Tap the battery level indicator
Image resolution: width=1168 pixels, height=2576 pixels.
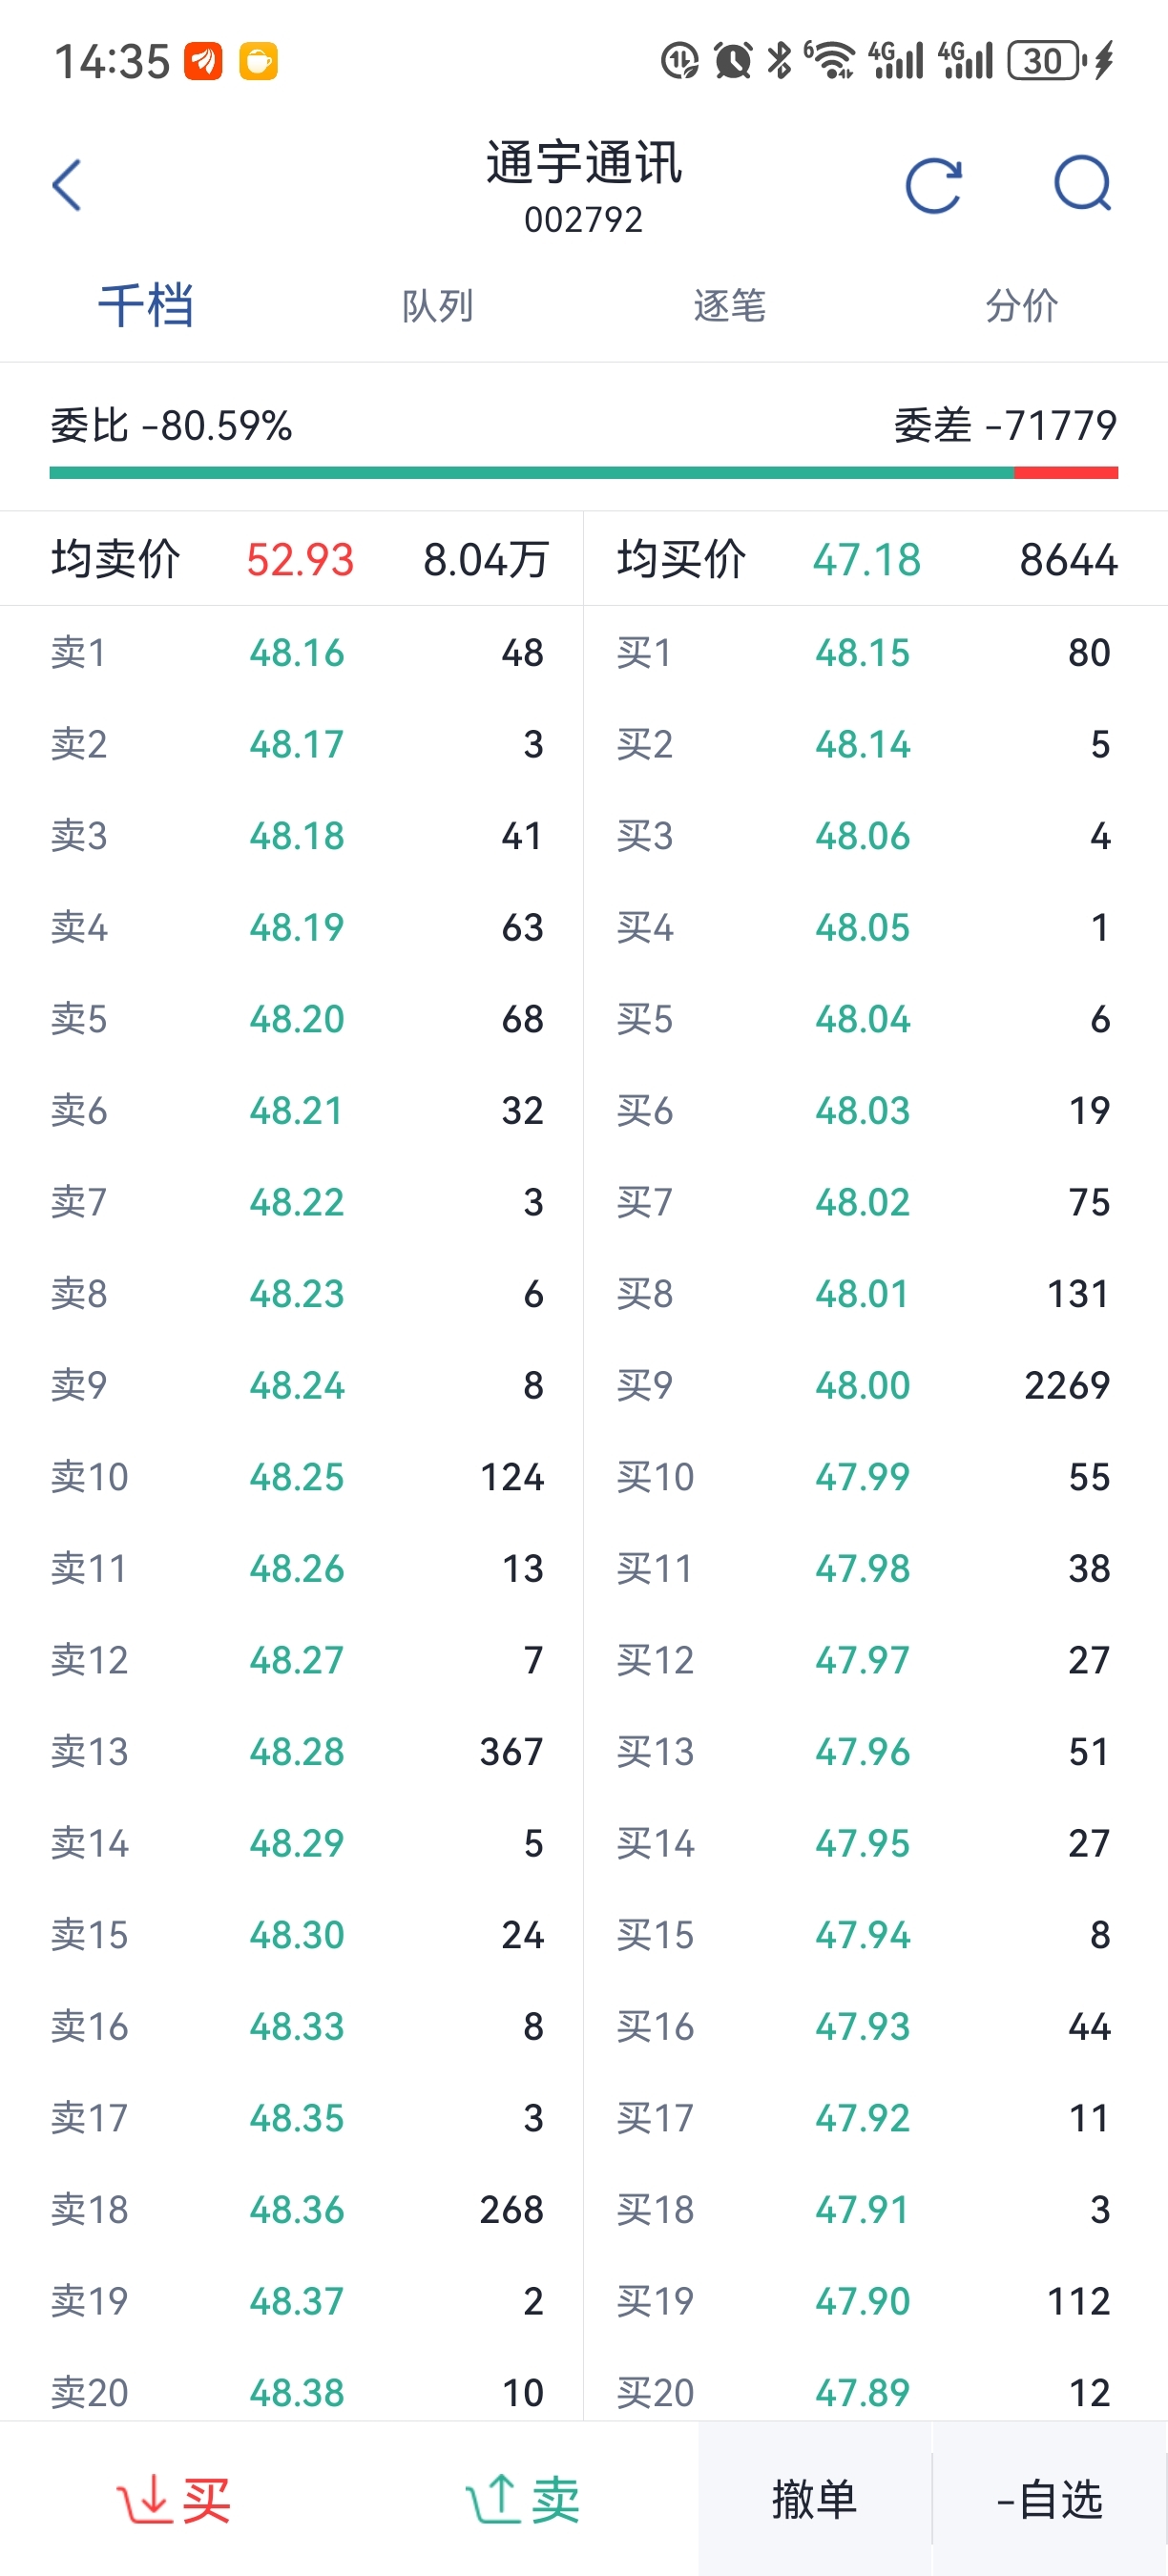coord(1046,61)
